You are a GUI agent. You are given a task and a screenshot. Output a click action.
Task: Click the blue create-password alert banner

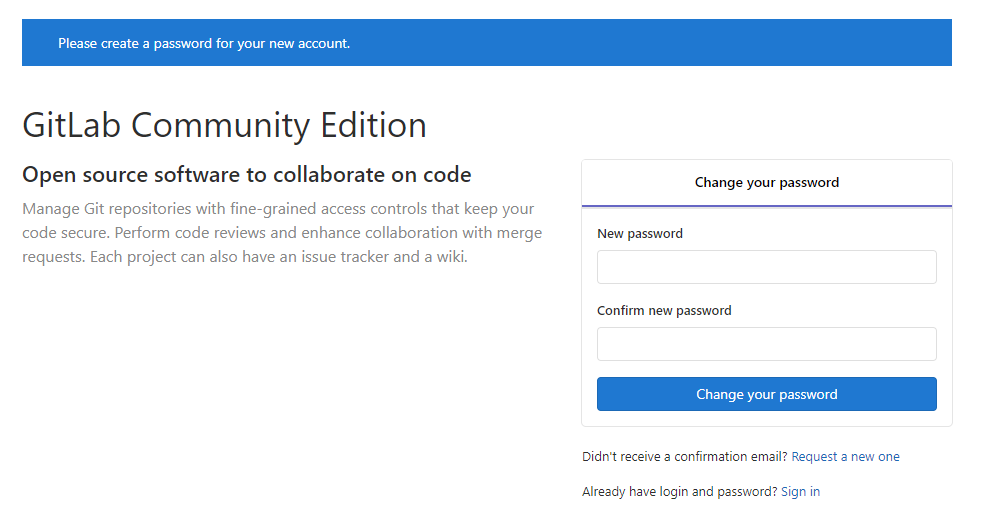pos(487,43)
